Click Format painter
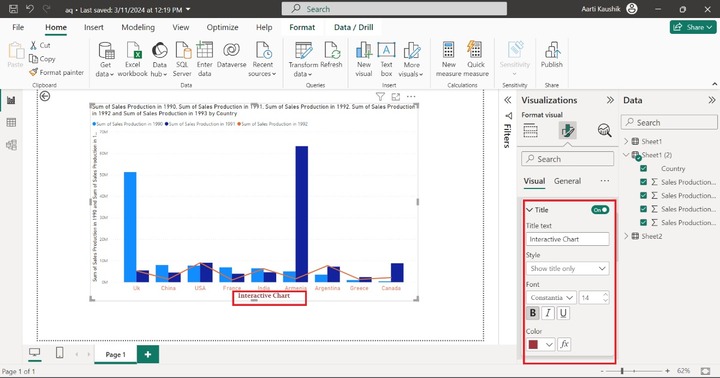Image resolution: width=720 pixels, height=378 pixels. pyautogui.click(x=56, y=72)
